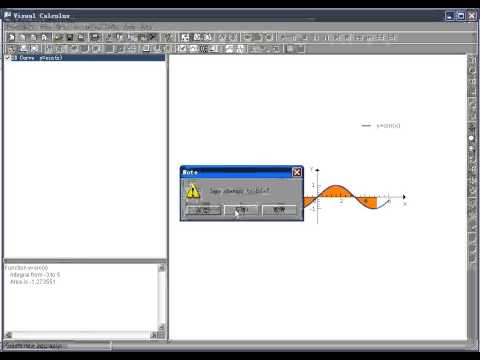
Task: Click the middle button in the Note dialog
Action: pos(241,210)
